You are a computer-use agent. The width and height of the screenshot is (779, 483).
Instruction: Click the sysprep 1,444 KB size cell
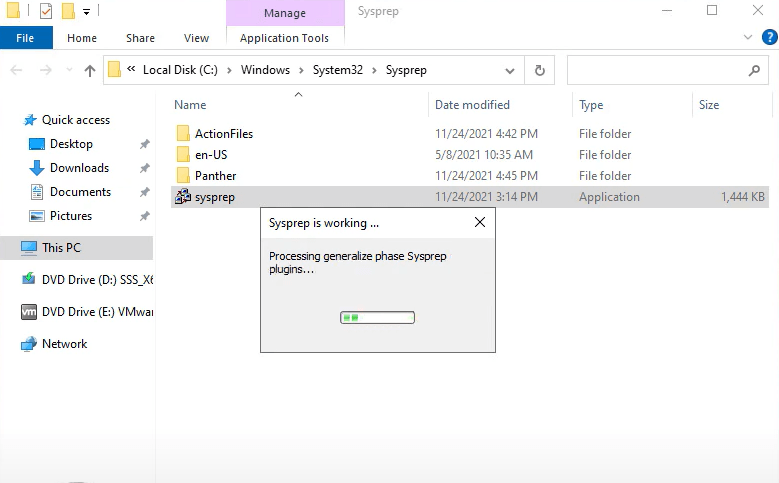(743, 197)
